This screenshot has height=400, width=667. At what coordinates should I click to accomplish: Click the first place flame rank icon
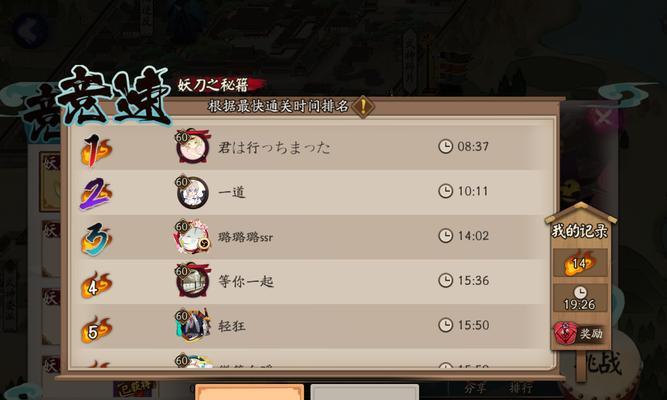pyautogui.click(x=96, y=150)
